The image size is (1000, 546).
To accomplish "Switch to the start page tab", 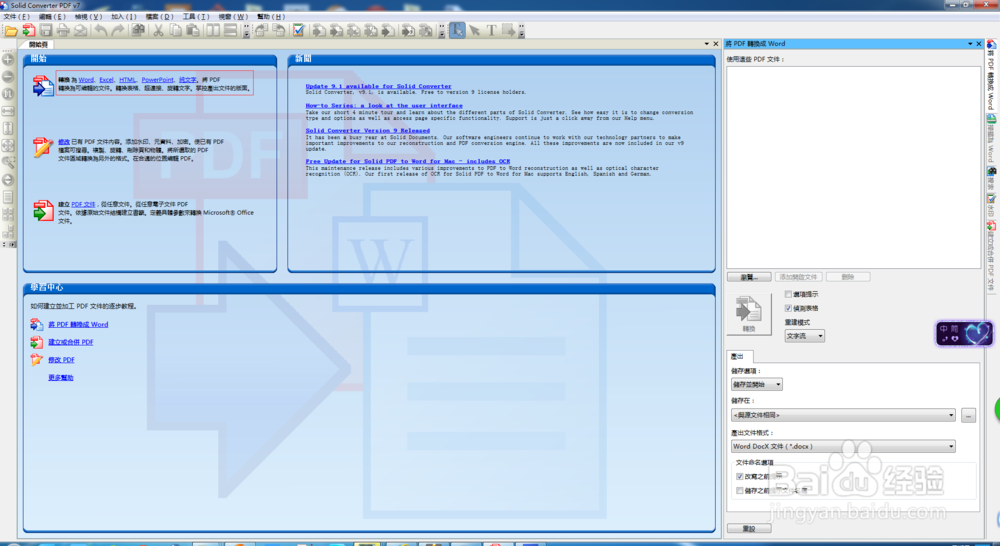I will coord(36,44).
